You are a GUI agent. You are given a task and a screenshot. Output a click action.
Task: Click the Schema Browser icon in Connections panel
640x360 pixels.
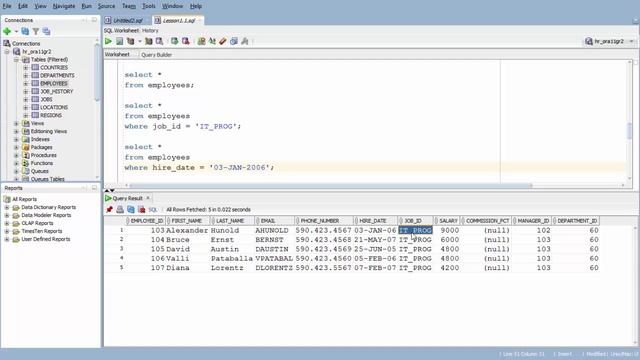[47, 31]
